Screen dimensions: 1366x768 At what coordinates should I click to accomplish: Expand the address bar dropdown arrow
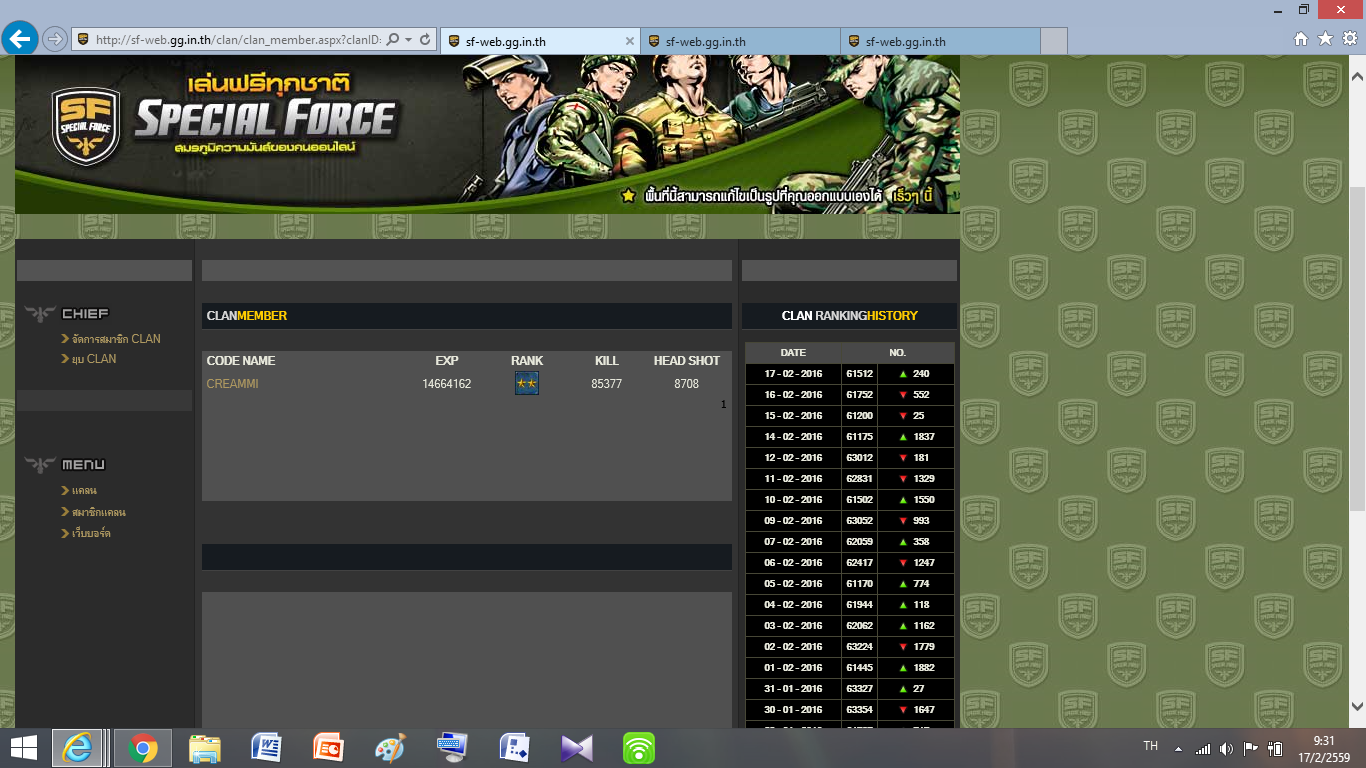(409, 40)
